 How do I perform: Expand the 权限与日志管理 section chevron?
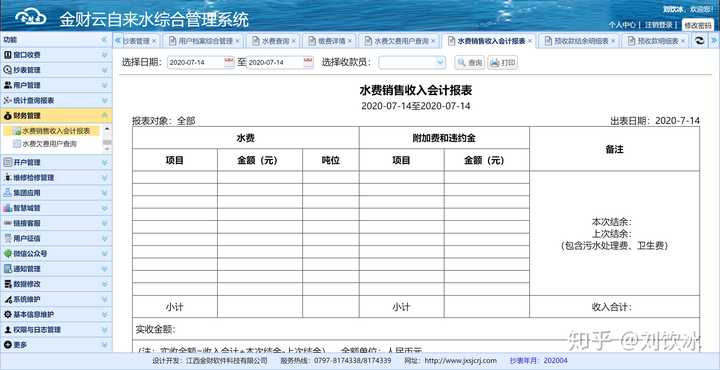pyautogui.click(x=104, y=330)
